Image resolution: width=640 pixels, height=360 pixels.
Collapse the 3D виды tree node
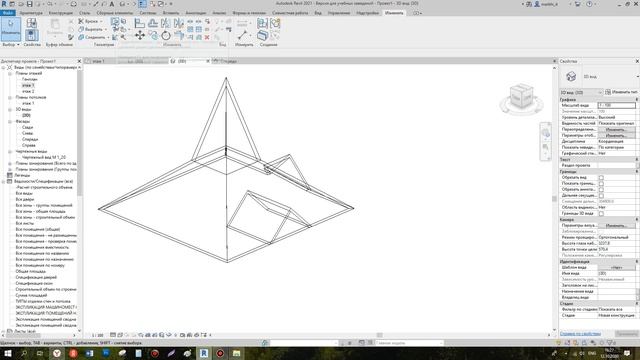pyautogui.click(x=10, y=109)
